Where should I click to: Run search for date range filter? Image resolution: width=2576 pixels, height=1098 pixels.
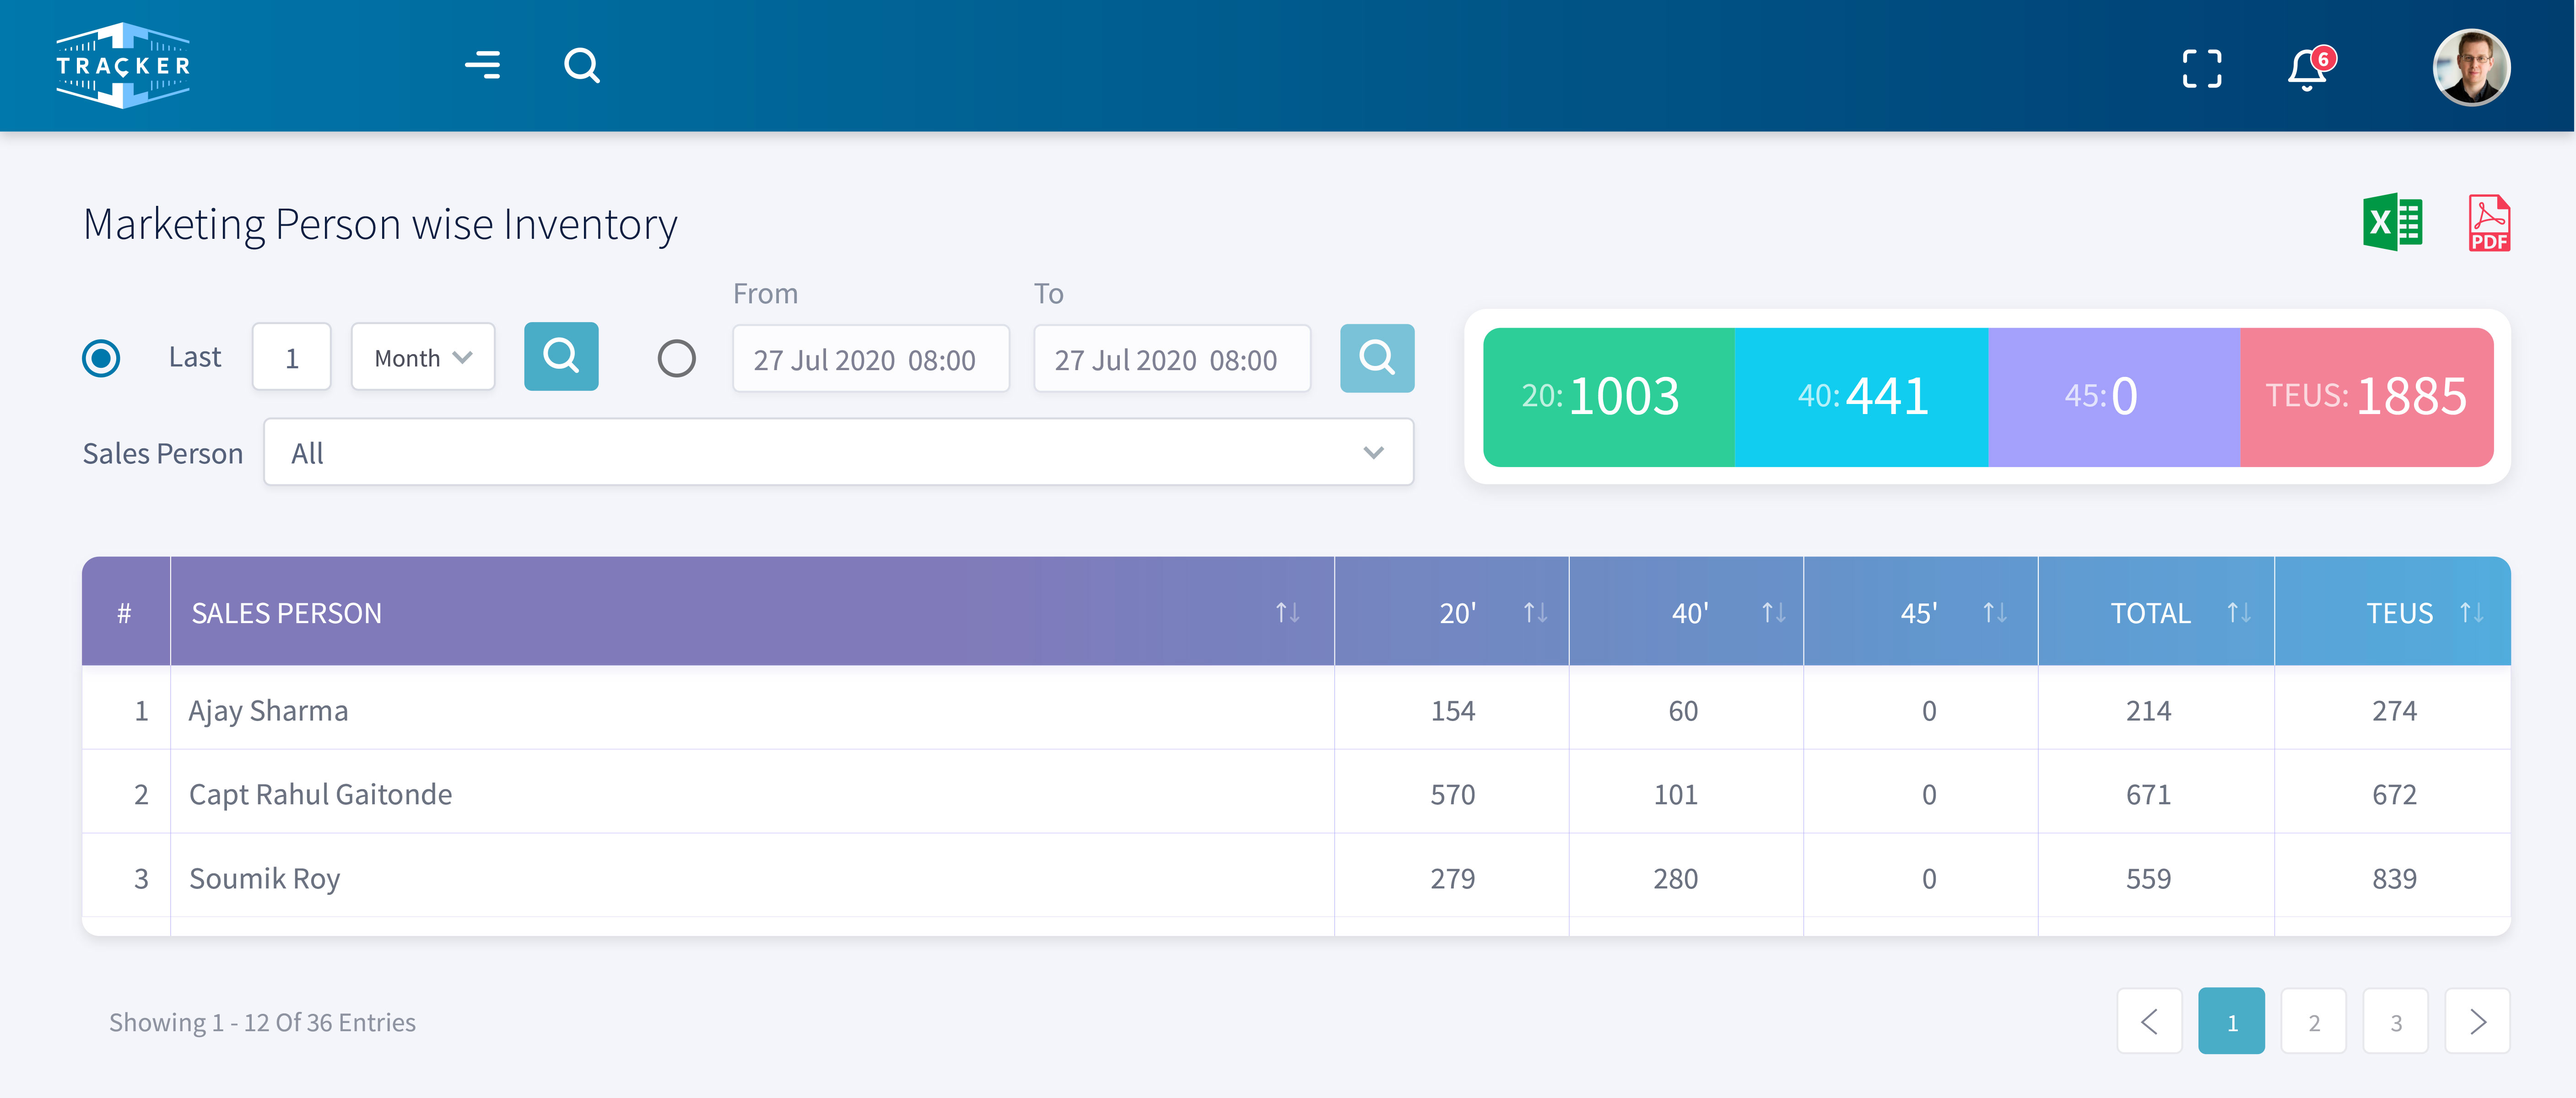(1377, 358)
